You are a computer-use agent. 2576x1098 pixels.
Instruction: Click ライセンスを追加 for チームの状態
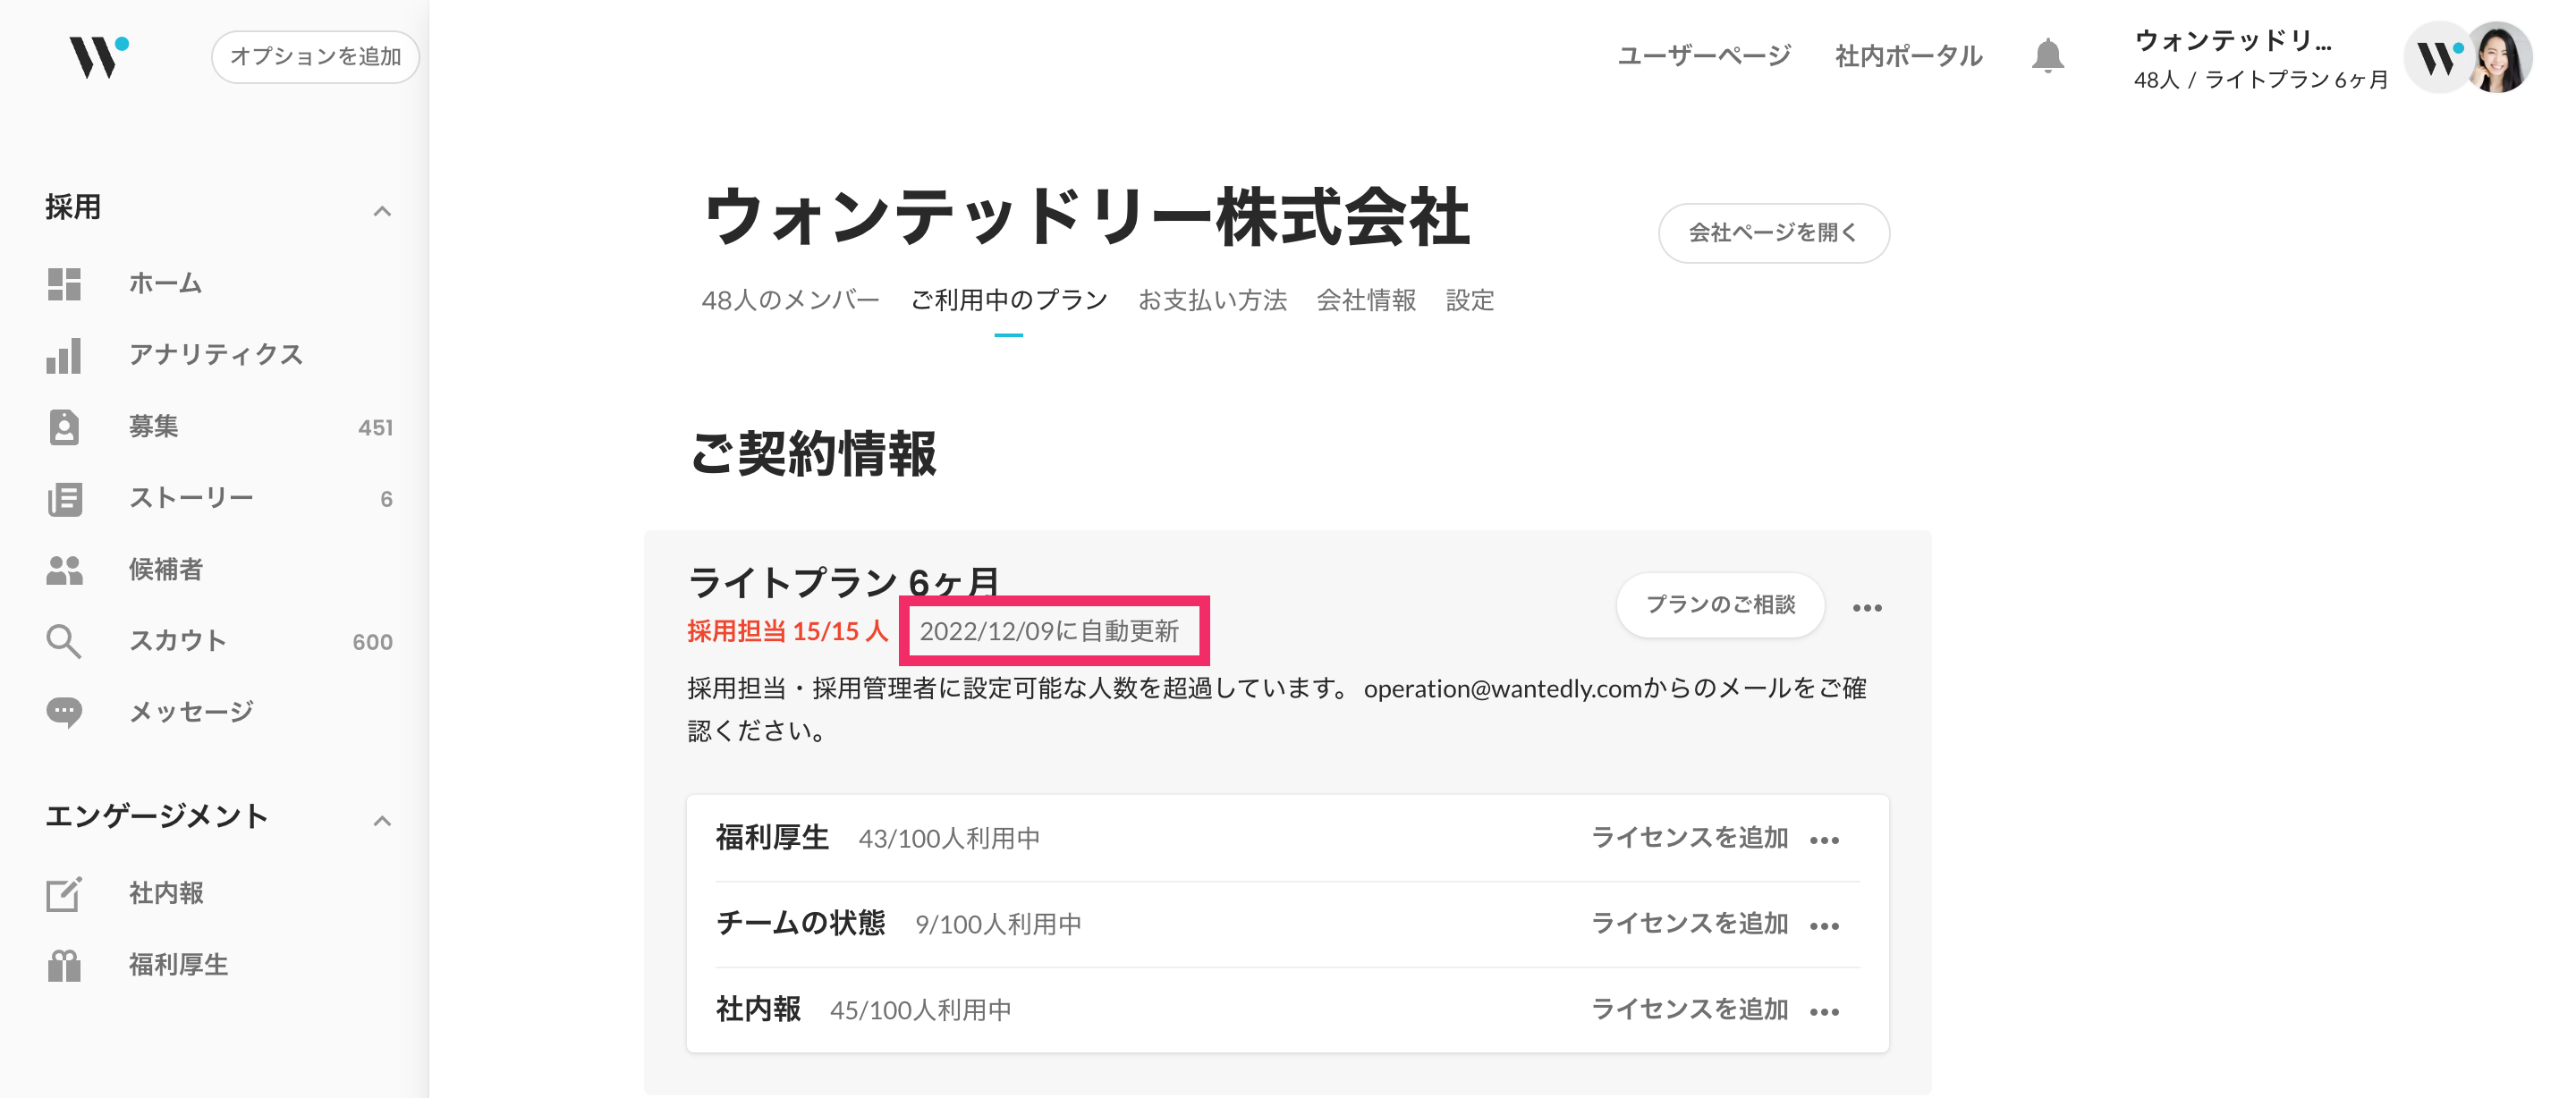(x=1689, y=924)
